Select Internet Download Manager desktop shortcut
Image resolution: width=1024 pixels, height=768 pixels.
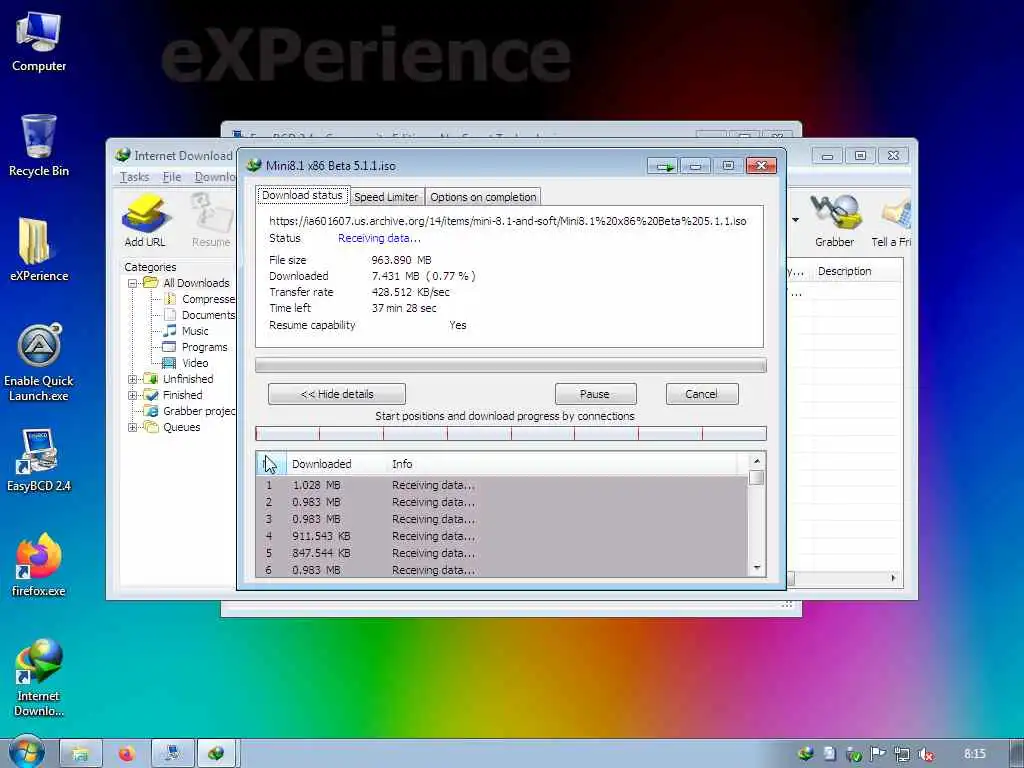pos(39,677)
